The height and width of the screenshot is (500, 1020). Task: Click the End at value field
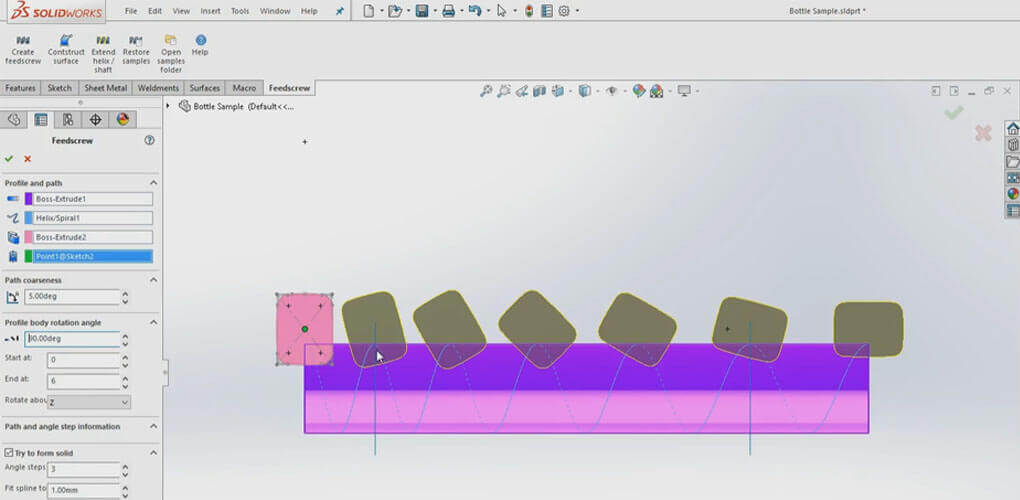coord(83,380)
